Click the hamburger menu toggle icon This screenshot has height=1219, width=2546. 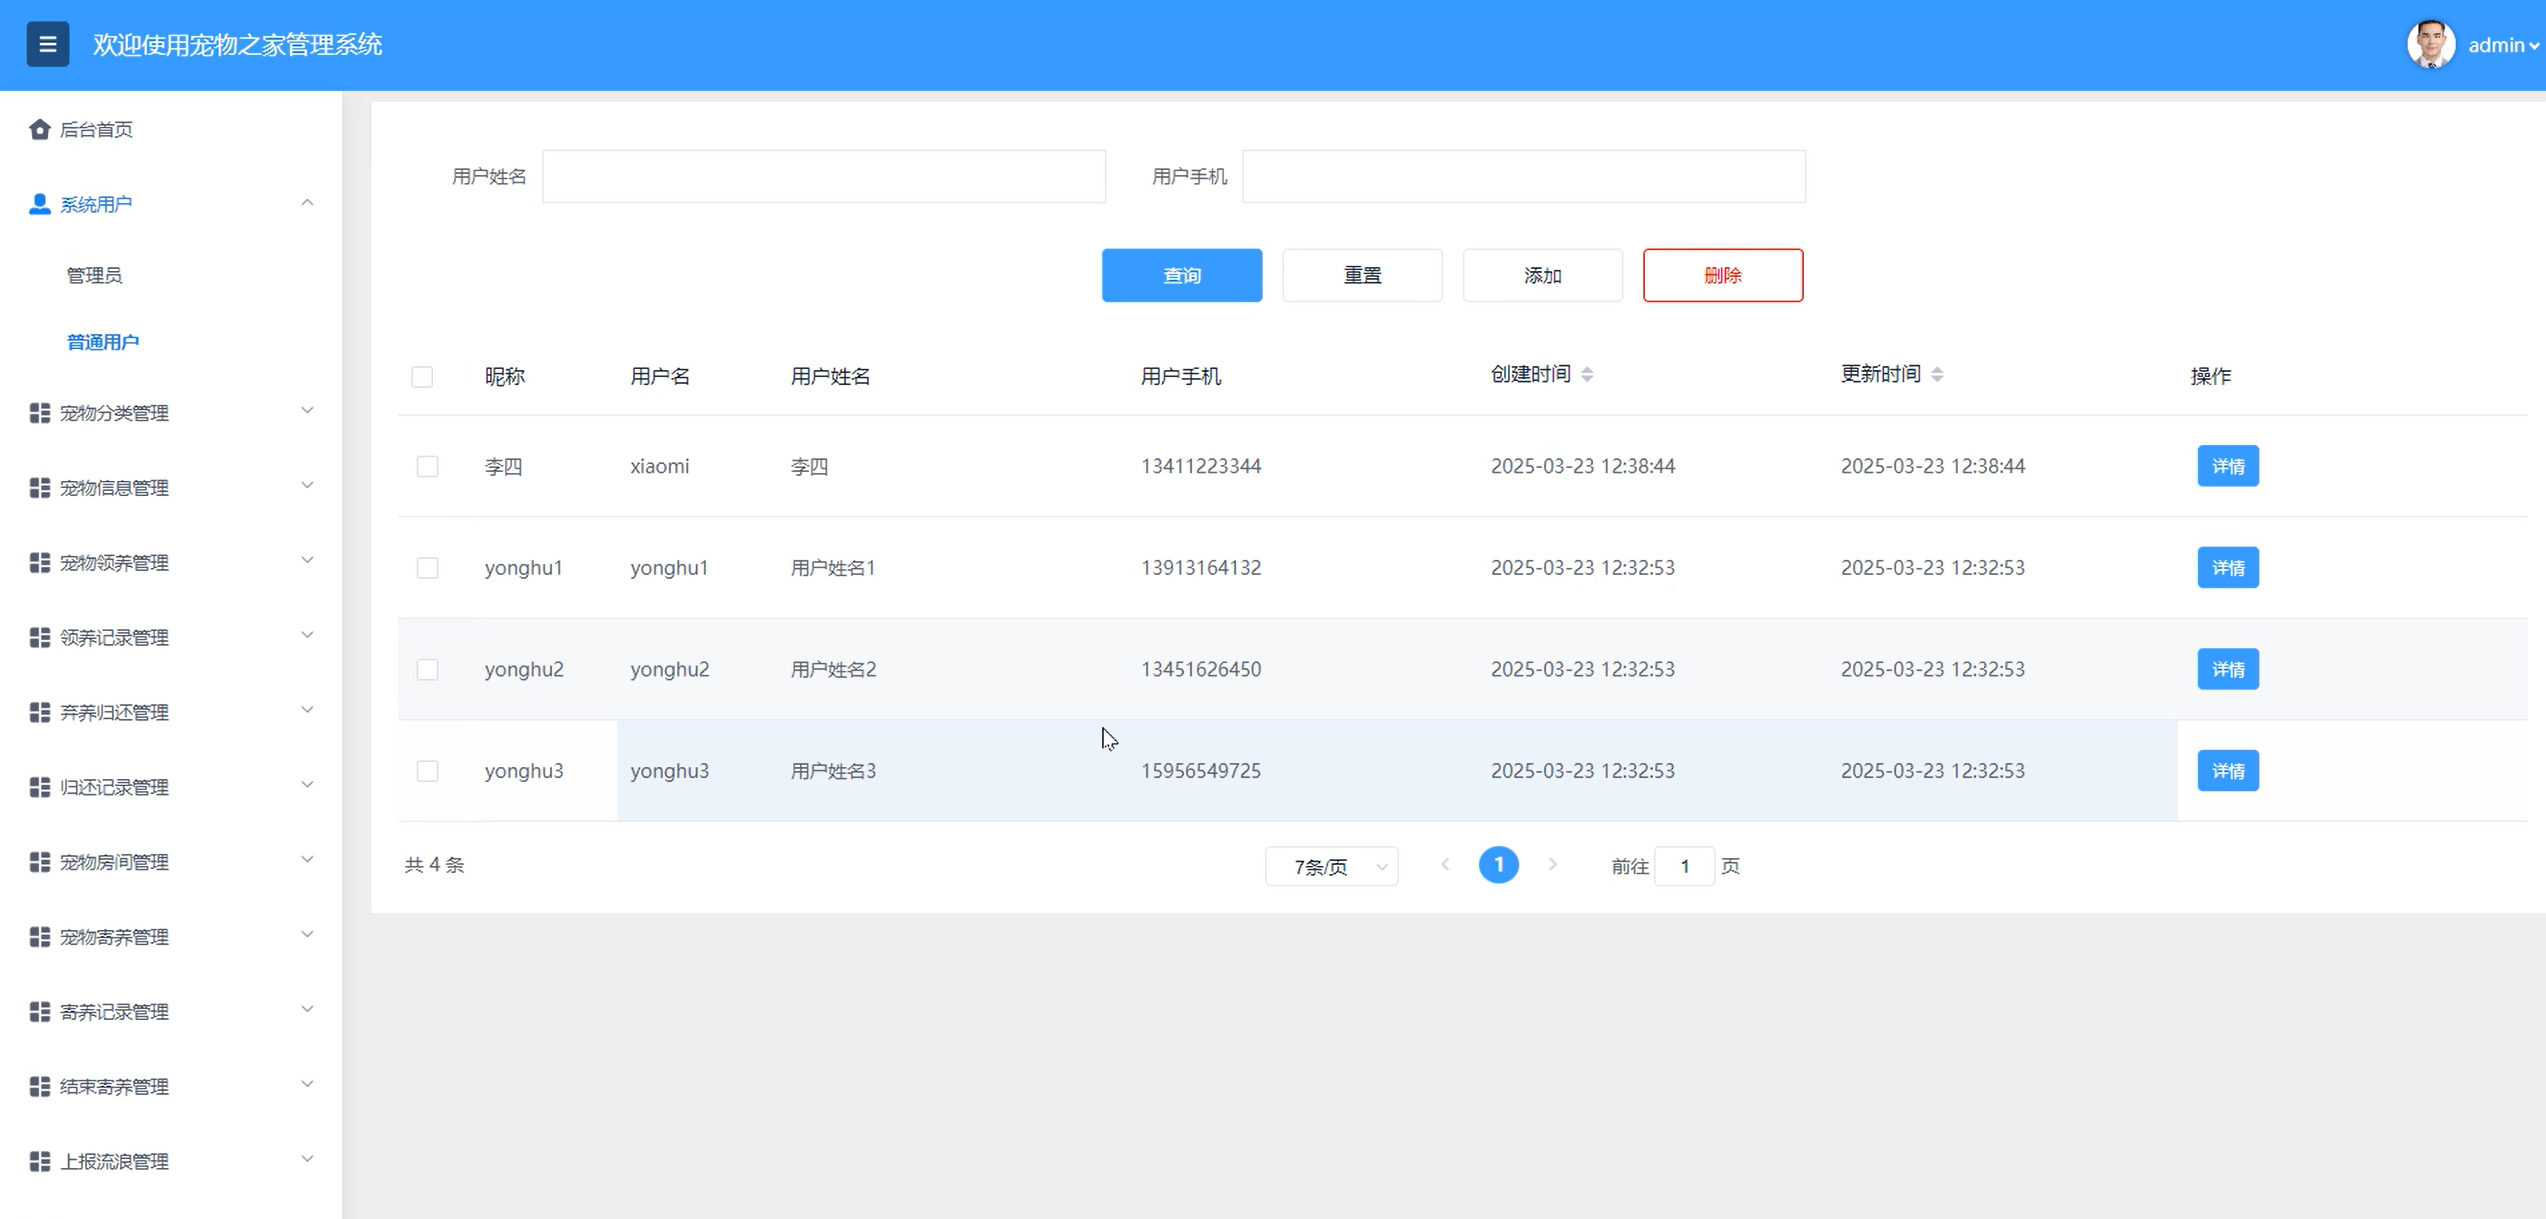[47, 44]
